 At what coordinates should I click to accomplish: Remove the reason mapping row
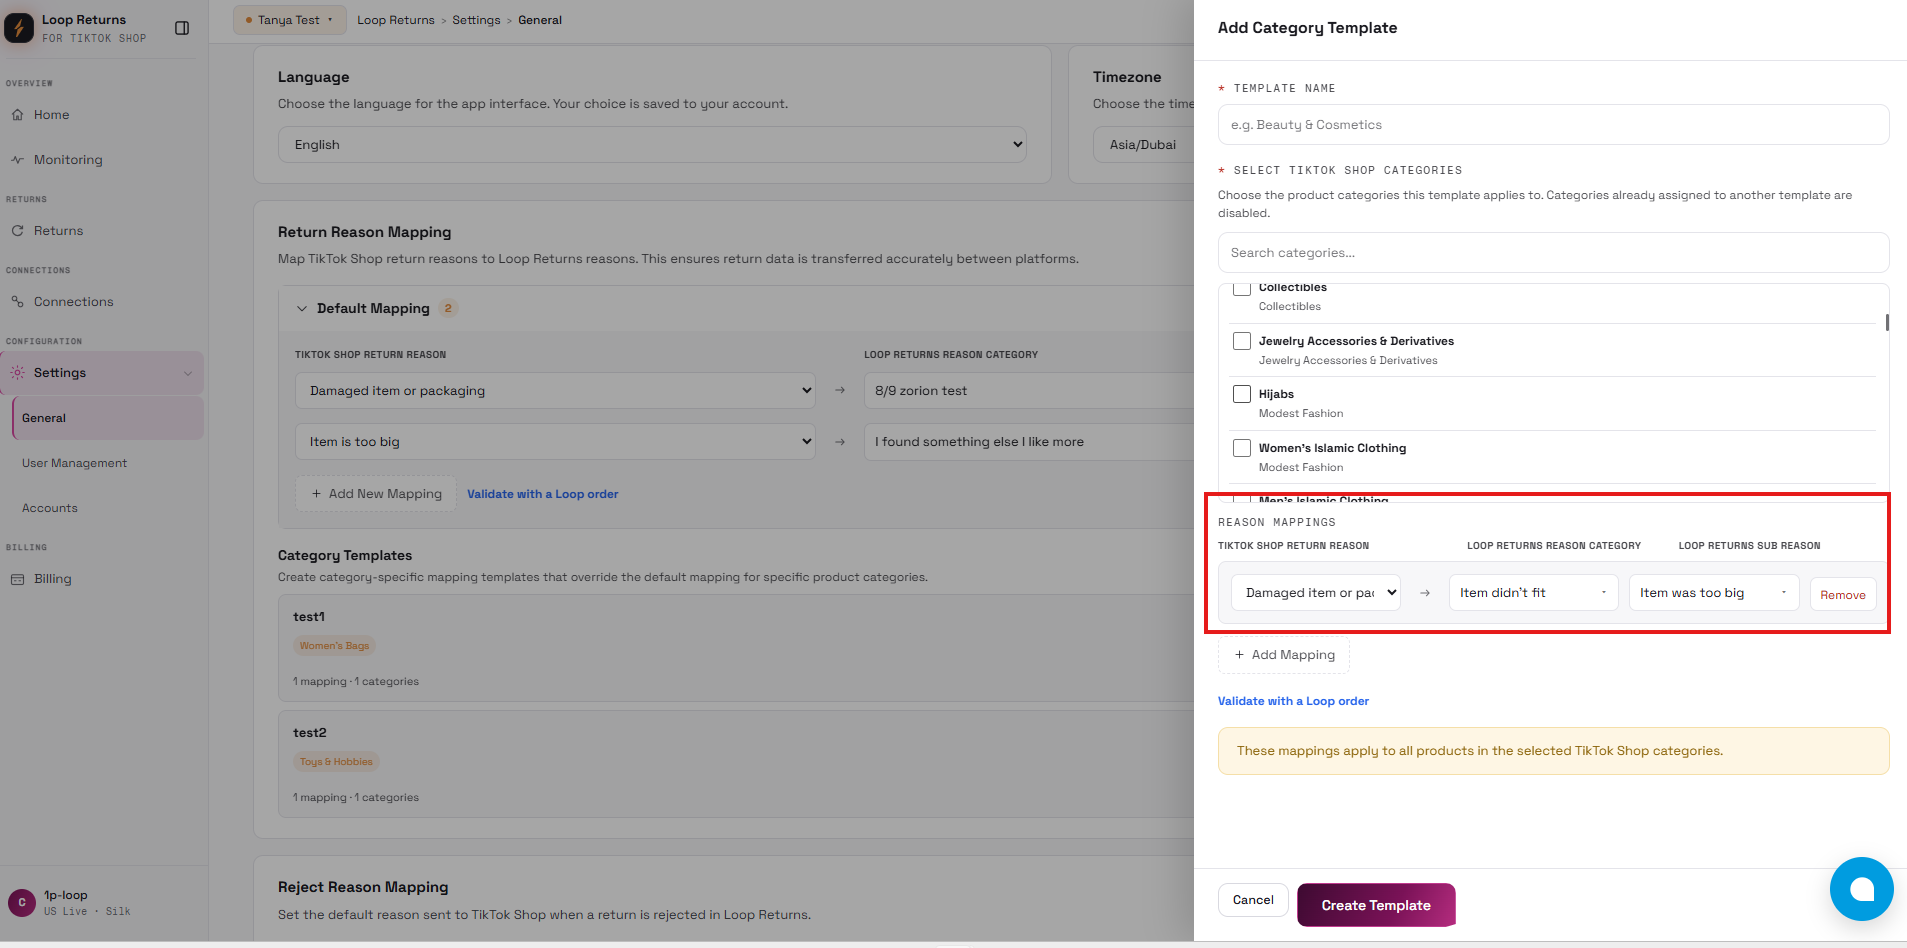(1843, 594)
